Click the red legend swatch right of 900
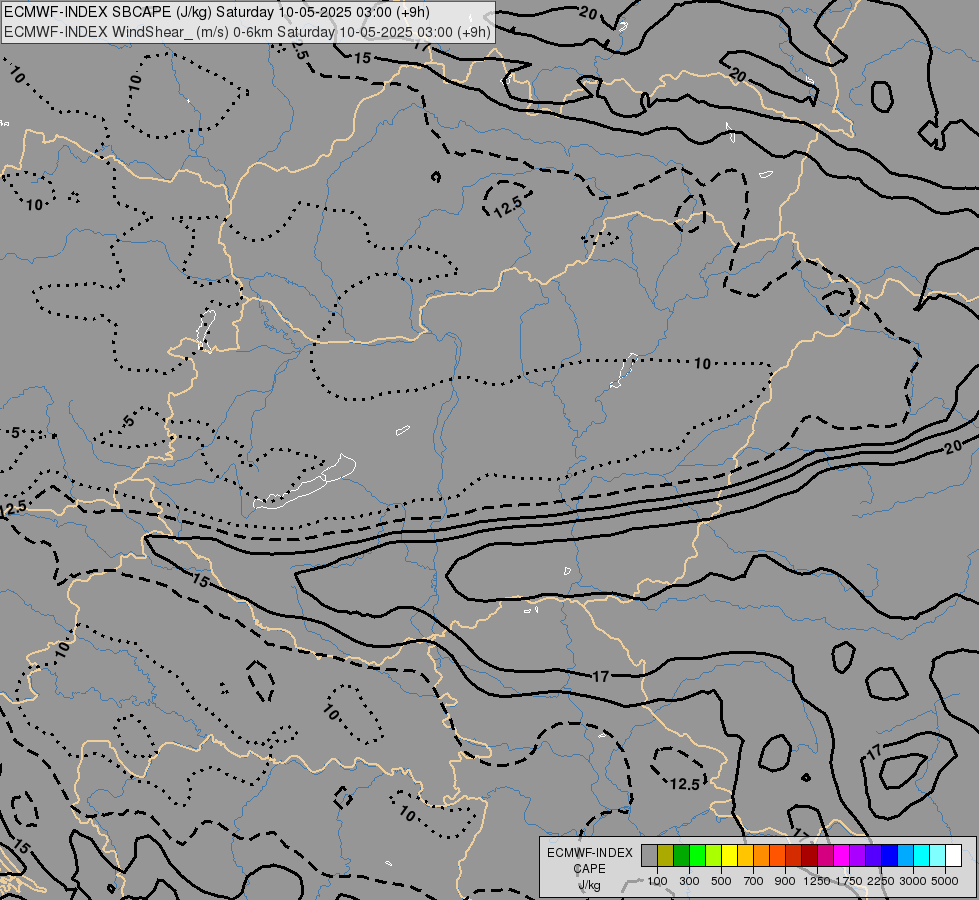The image size is (979, 900). coord(794,855)
